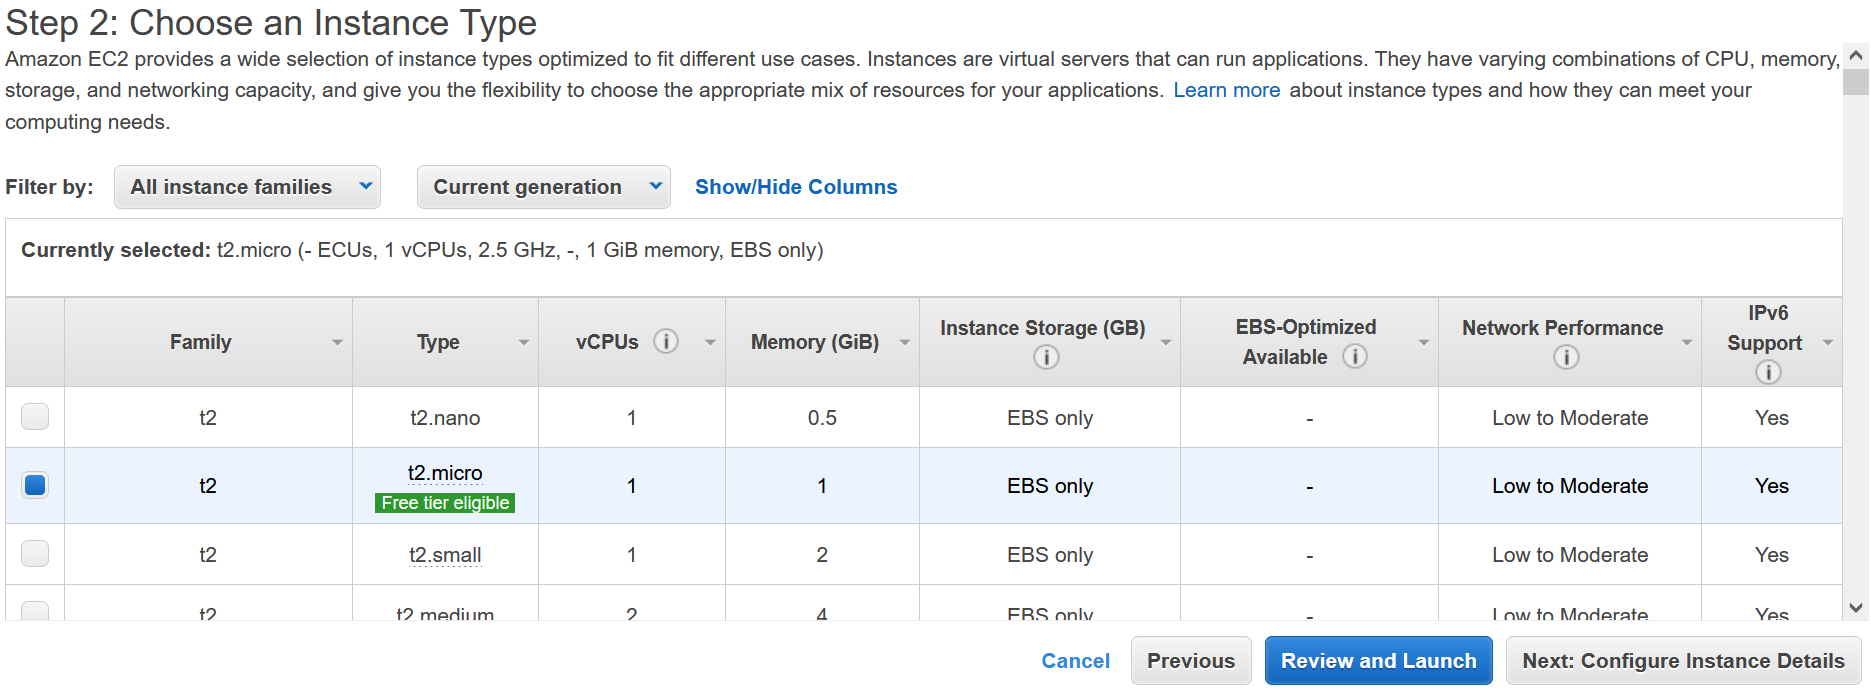The height and width of the screenshot is (691, 1871).
Task: Click EBS only in t2.small row
Action: coord(1050,555)
